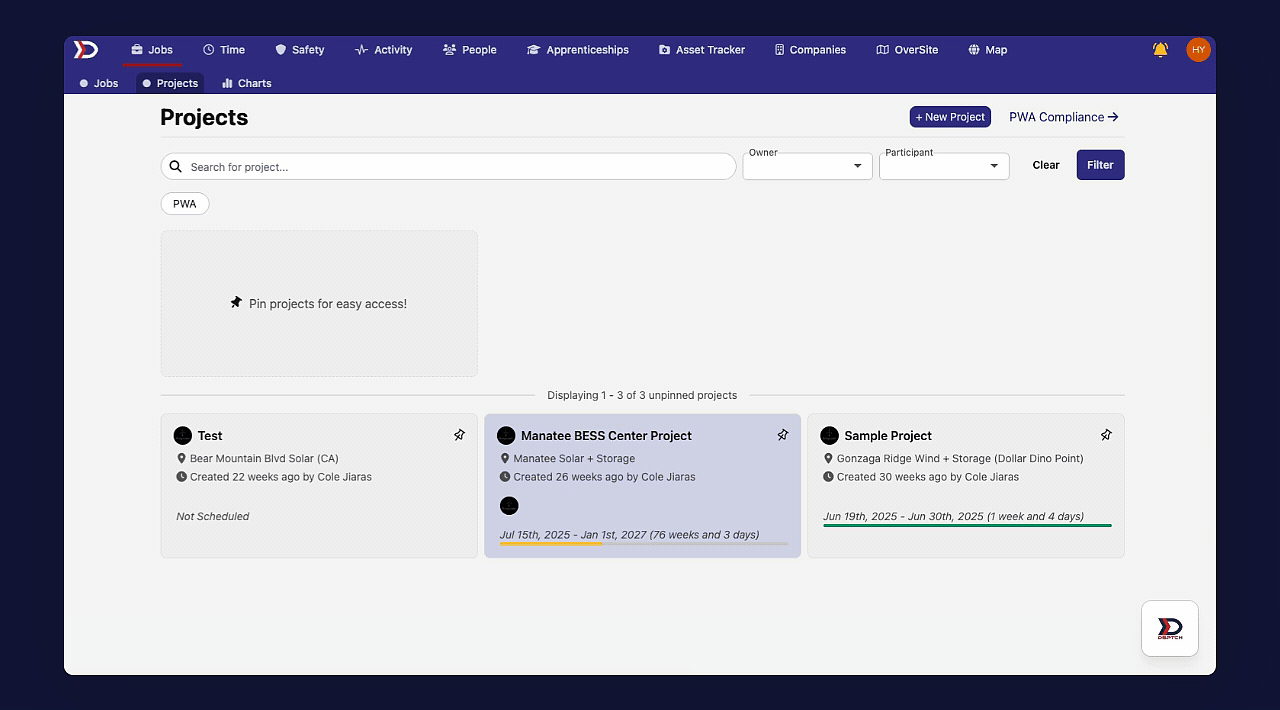This screenshot has width=1280, height=710.
Task: Click the Sample Project company logo
Action: coord(829,436)
